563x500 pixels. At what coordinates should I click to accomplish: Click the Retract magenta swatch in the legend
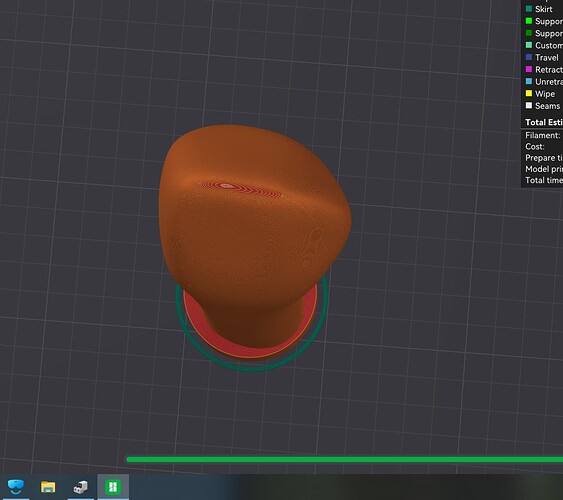point(529,69)
